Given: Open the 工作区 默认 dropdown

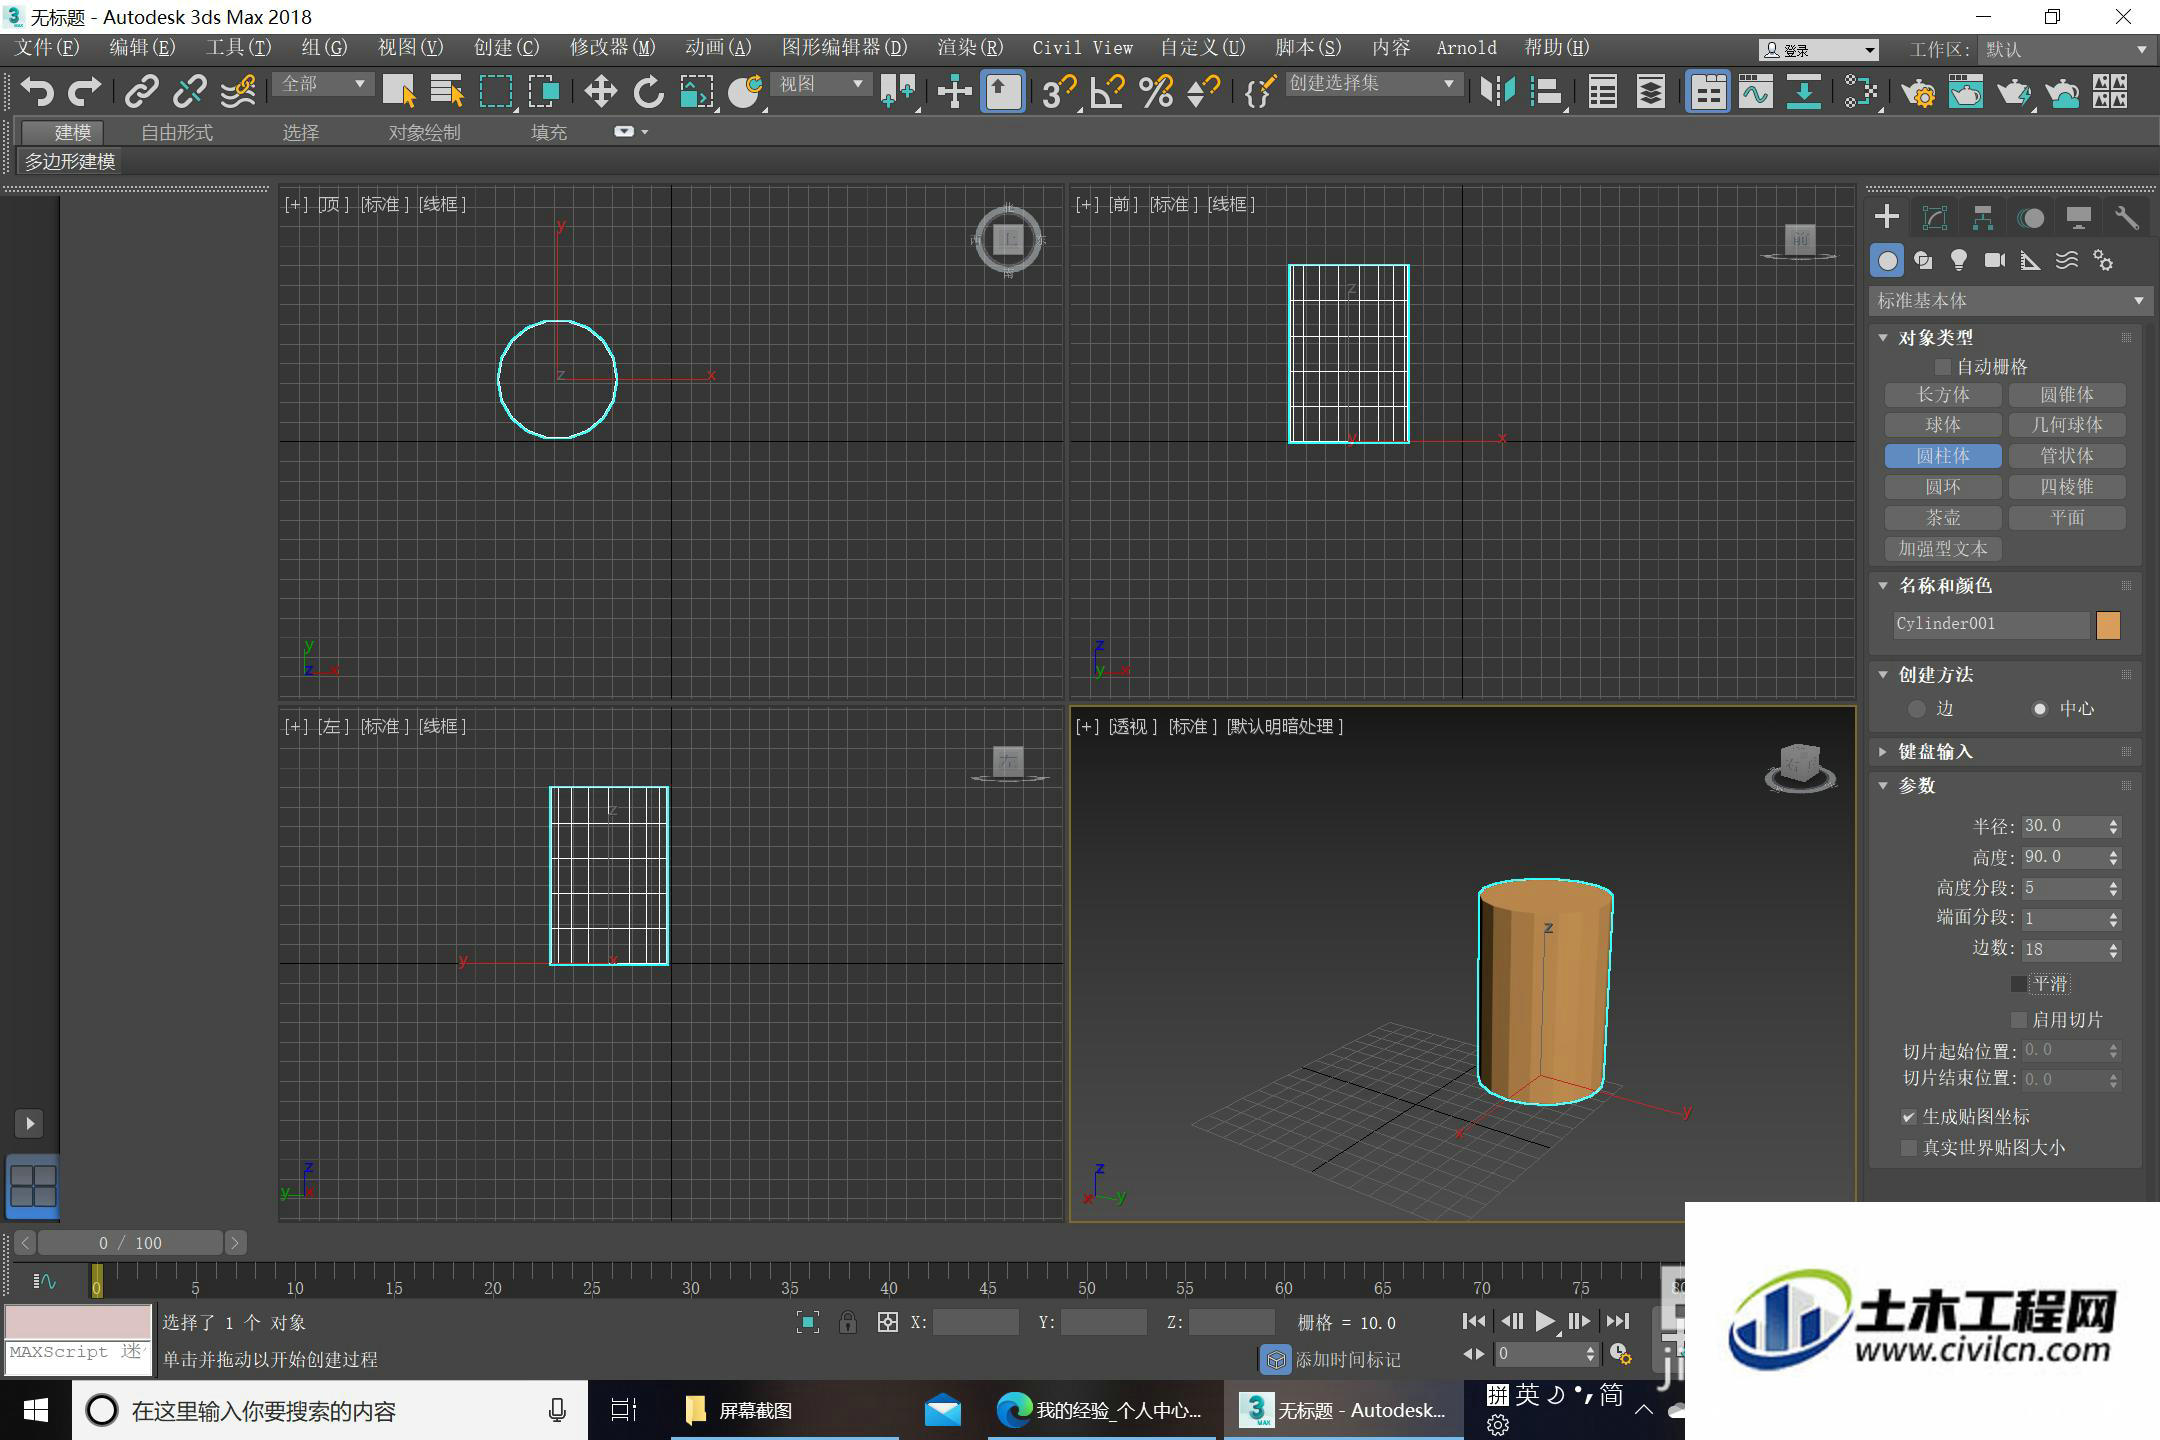Looking at the screenshot, I should click(2065, 50).
